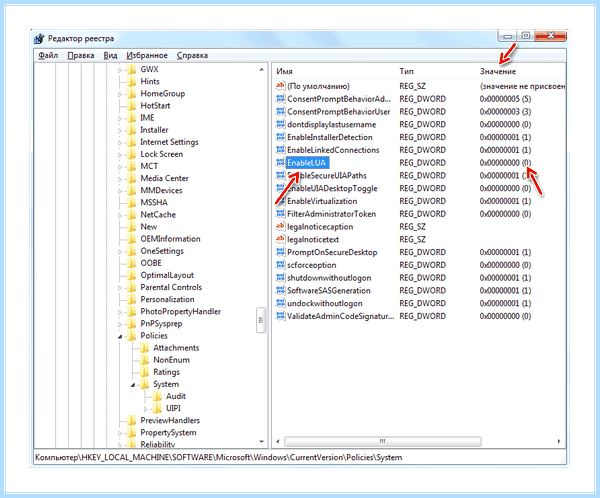Click the status bar registry path

(x=218, y=457)
